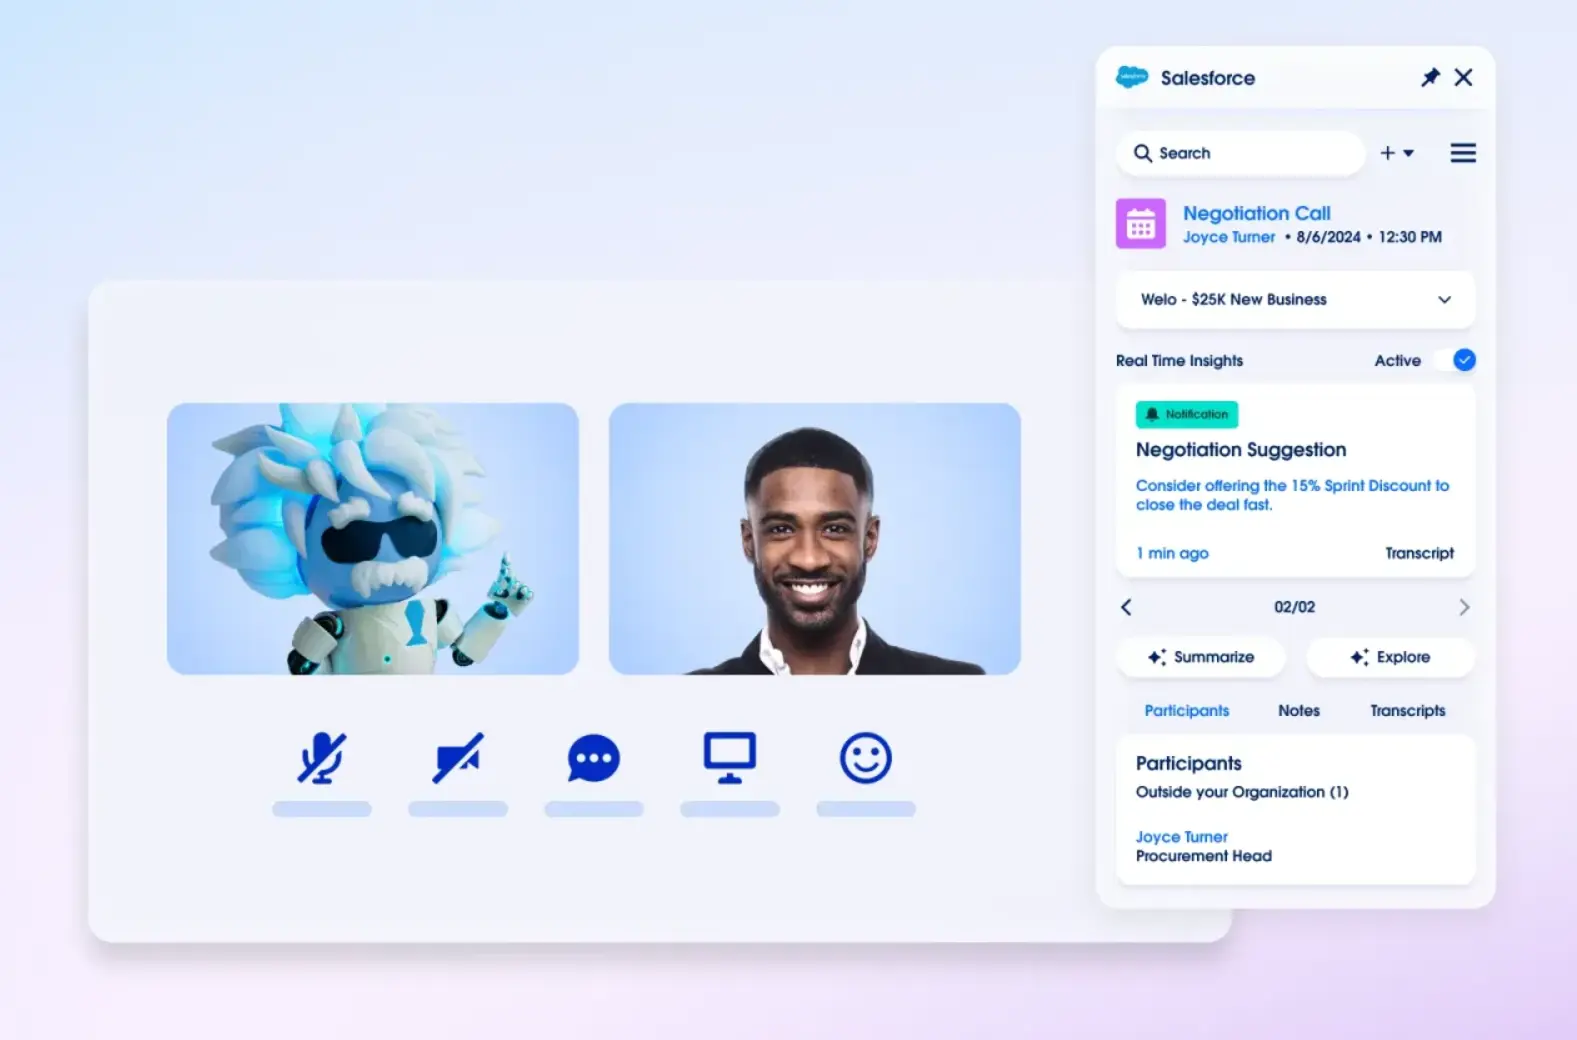Turn off the camera icon
The height and width of the screenshot is (1040, 1577).
click(x=458, y=758)
